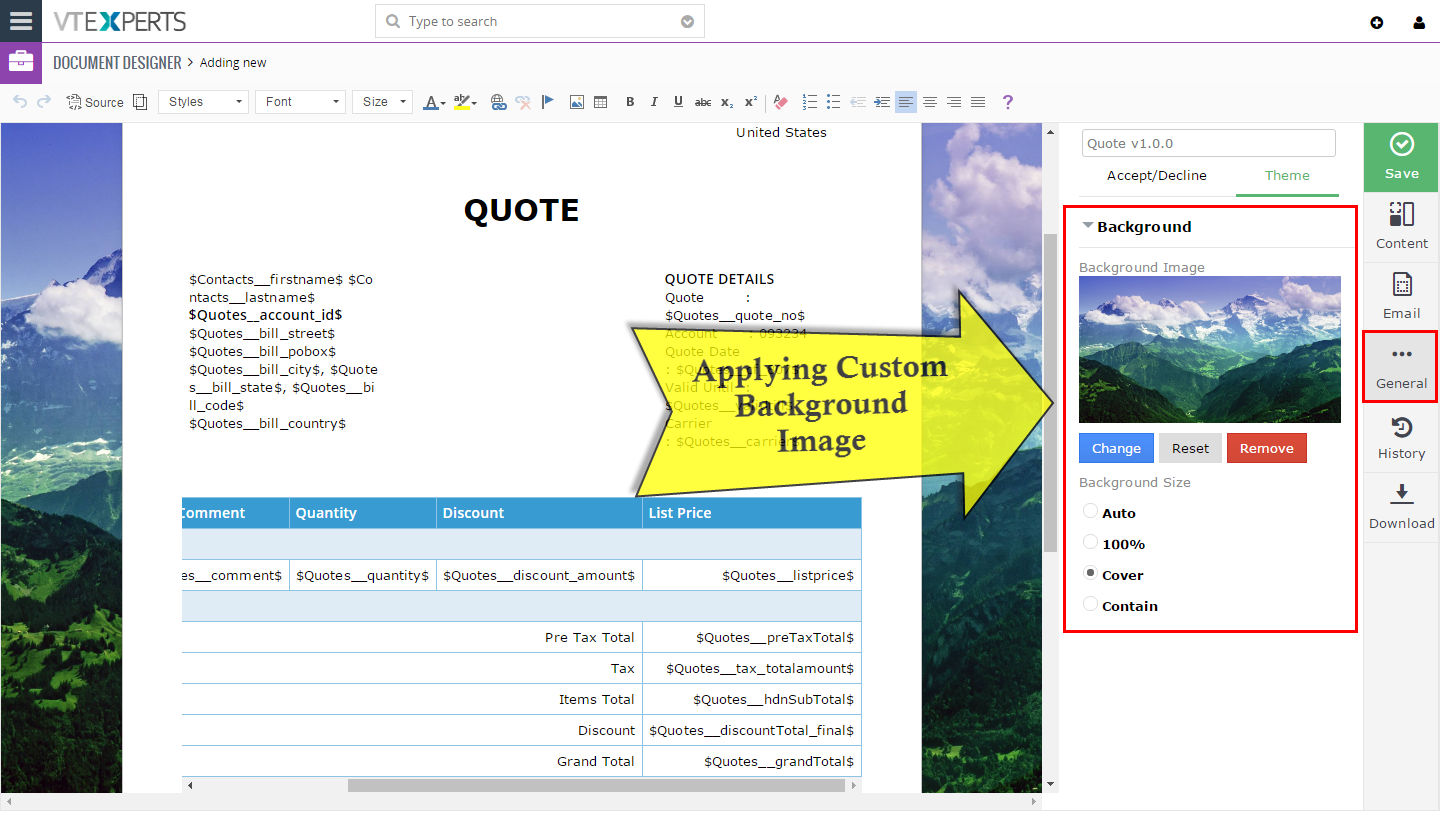Apply superscript formatting
Viewport: 1440px width, 834px height.
[x=751, y=102]
